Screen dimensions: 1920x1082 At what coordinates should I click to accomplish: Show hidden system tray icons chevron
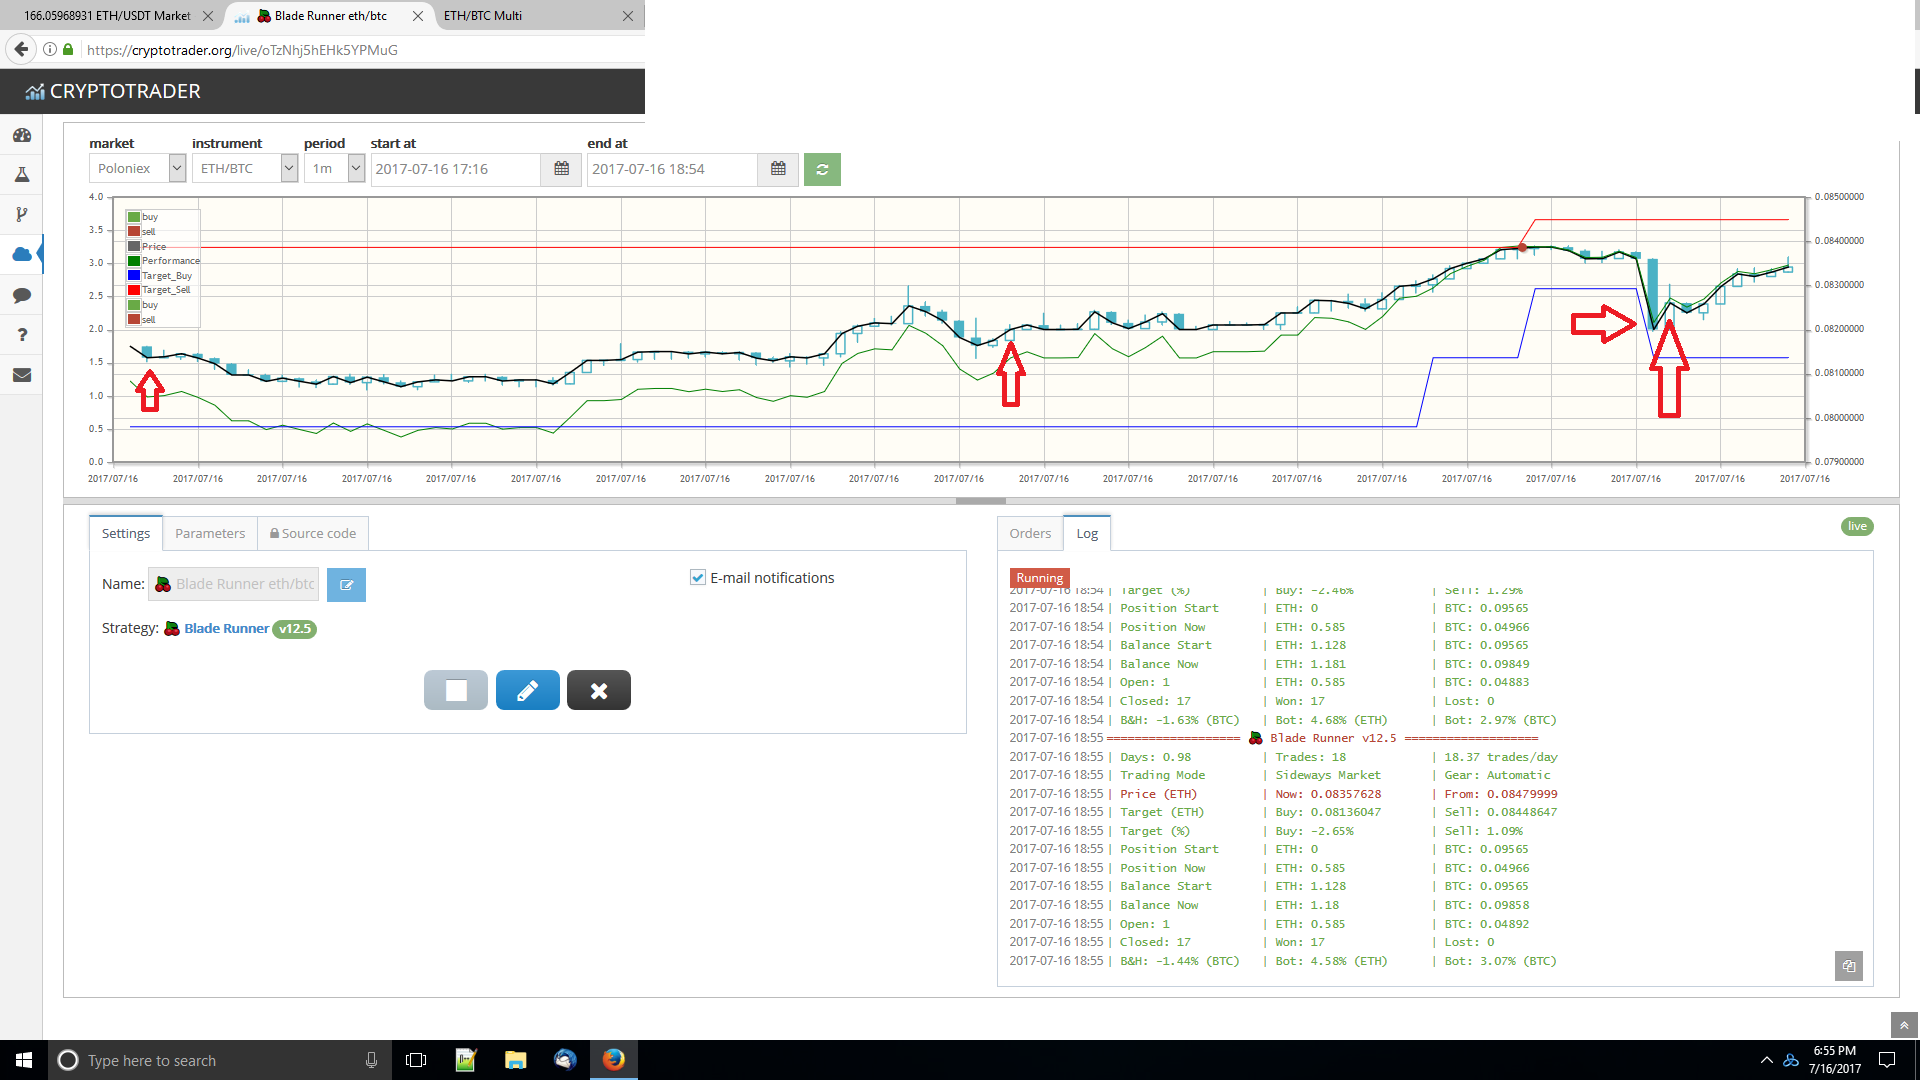click(1766, 1061)
